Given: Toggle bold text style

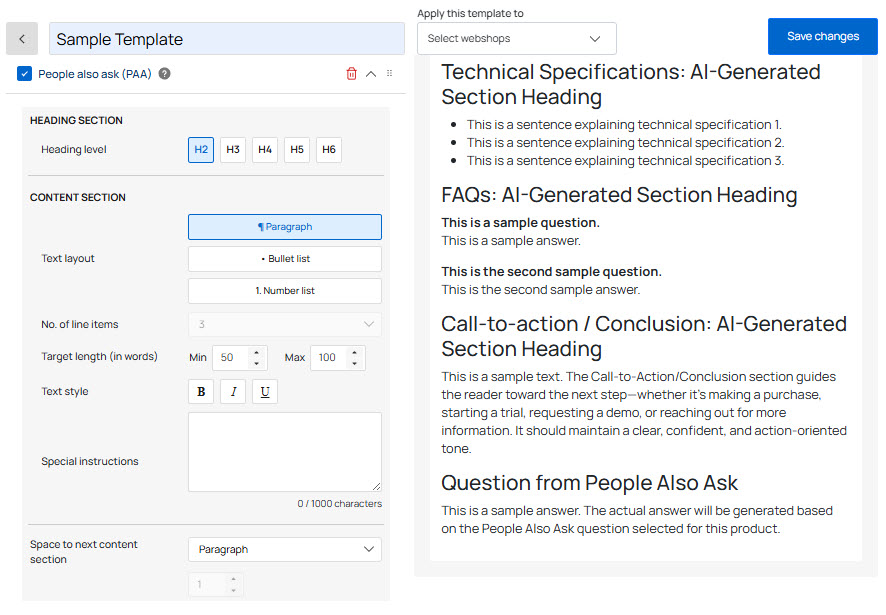Looking at the screenshot, I should 201,392.
